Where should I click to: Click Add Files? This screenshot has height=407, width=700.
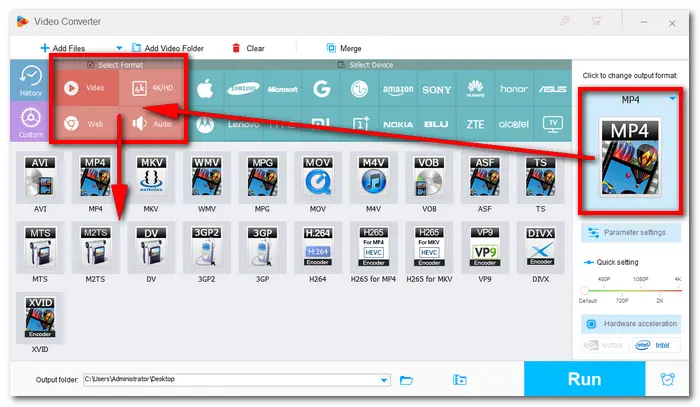(62, 48)
